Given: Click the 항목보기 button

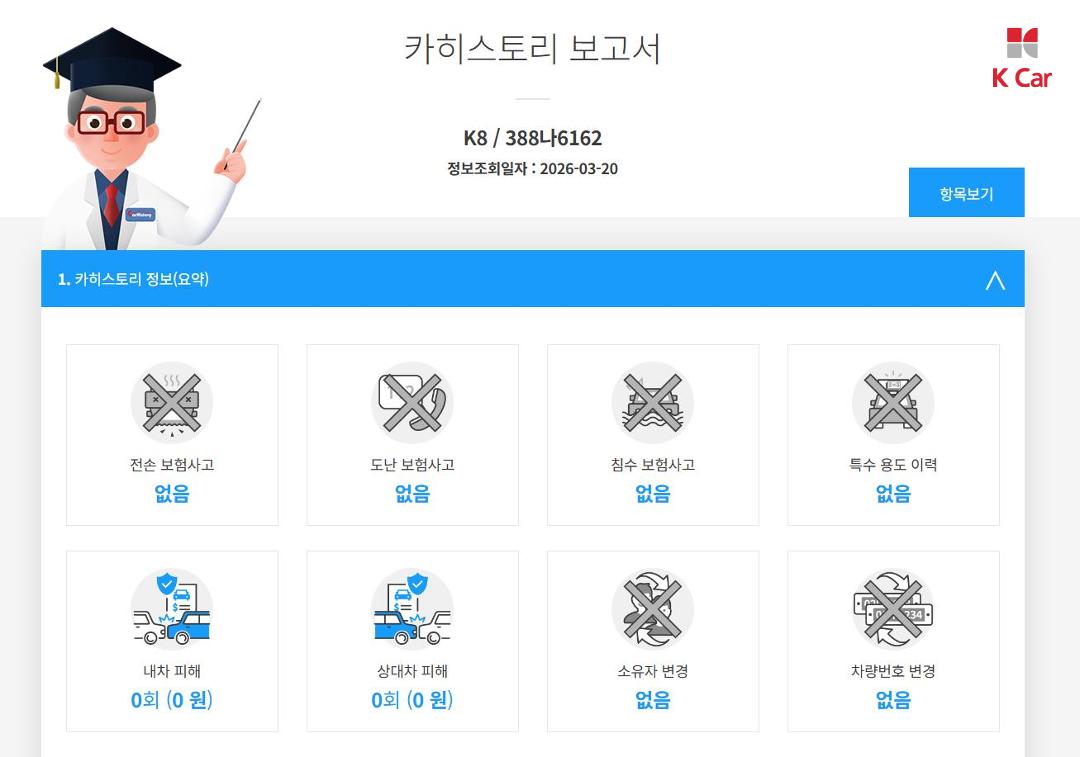Looking at the screenshot, I should pyautogui.click(x=966, y=192).
